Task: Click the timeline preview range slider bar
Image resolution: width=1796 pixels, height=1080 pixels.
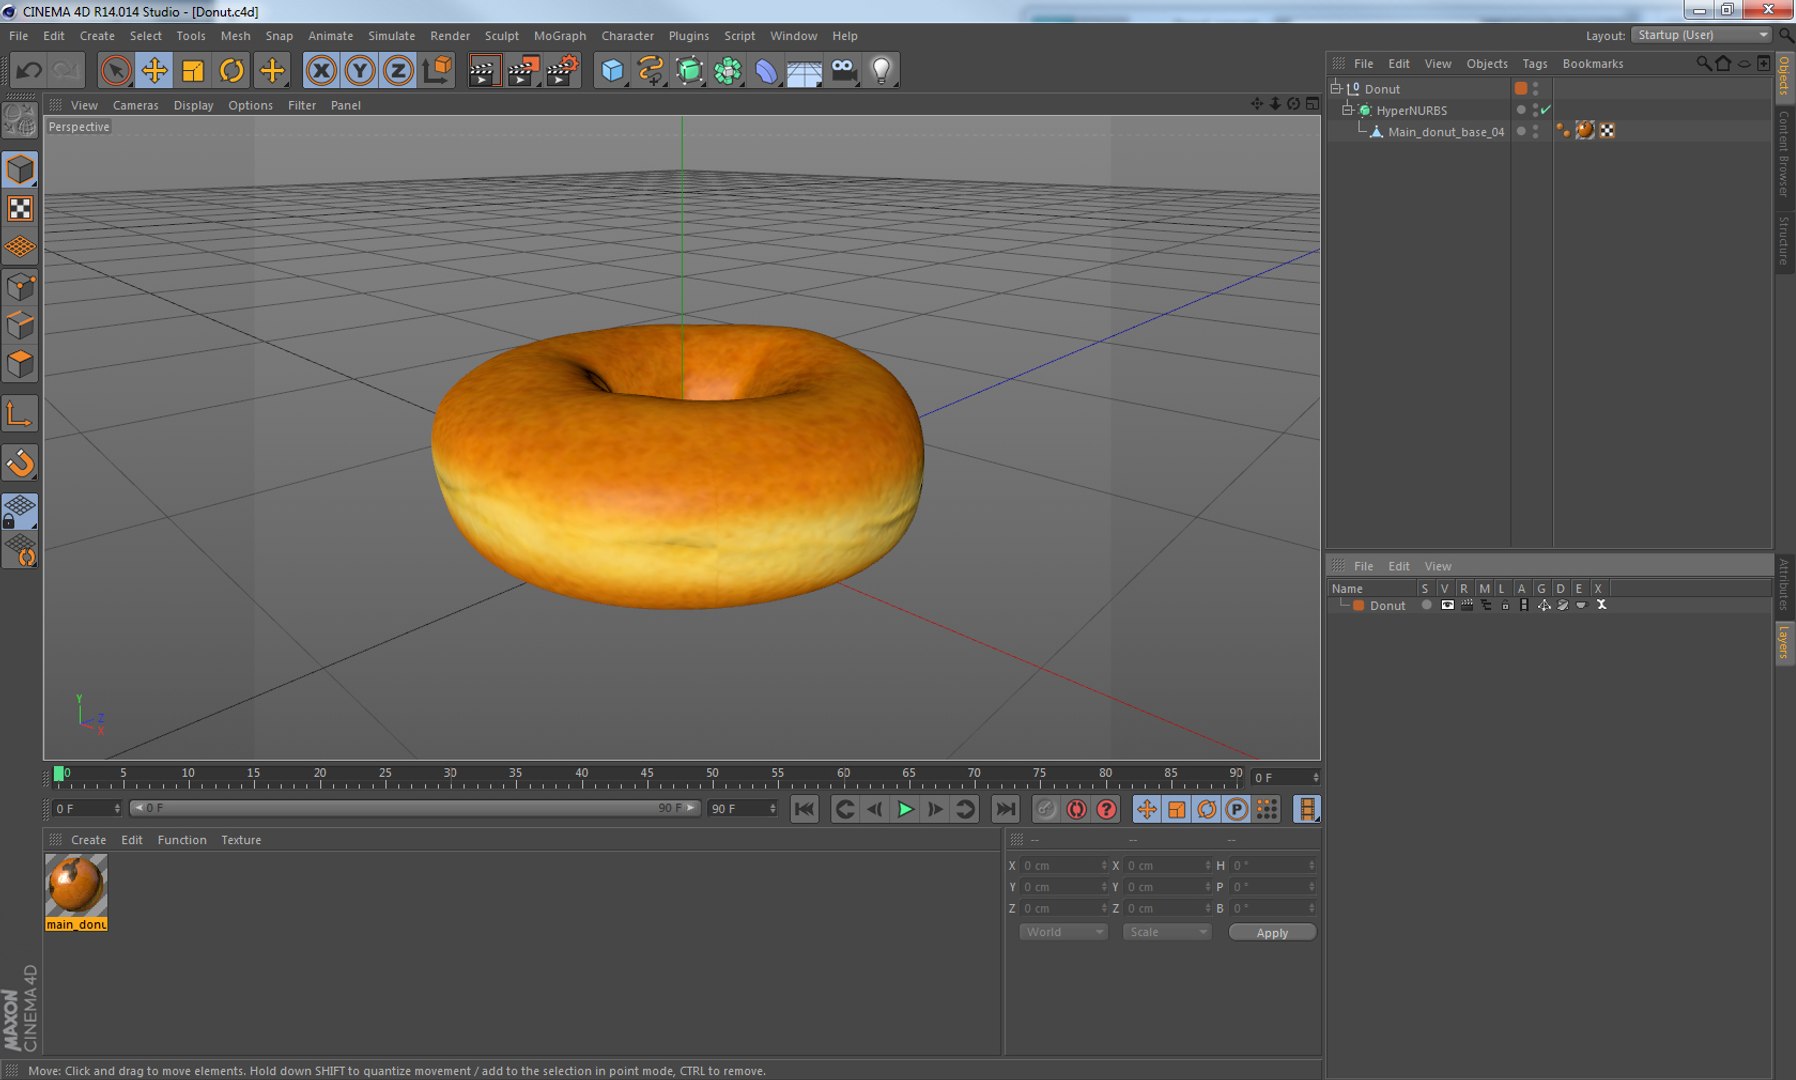Action: [x=415, y=808]
